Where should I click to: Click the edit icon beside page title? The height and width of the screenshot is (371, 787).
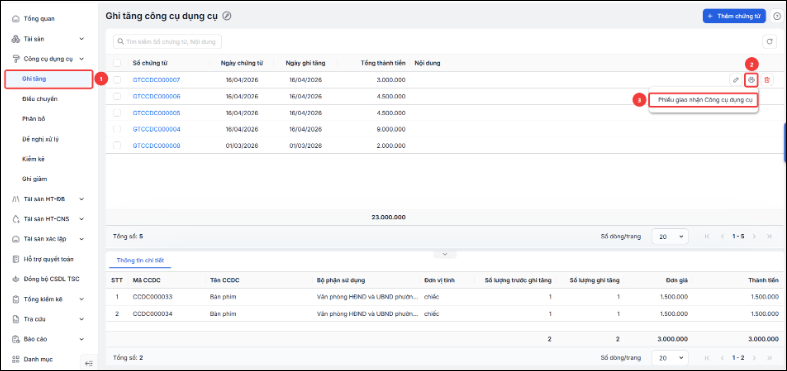pos(227,16)
